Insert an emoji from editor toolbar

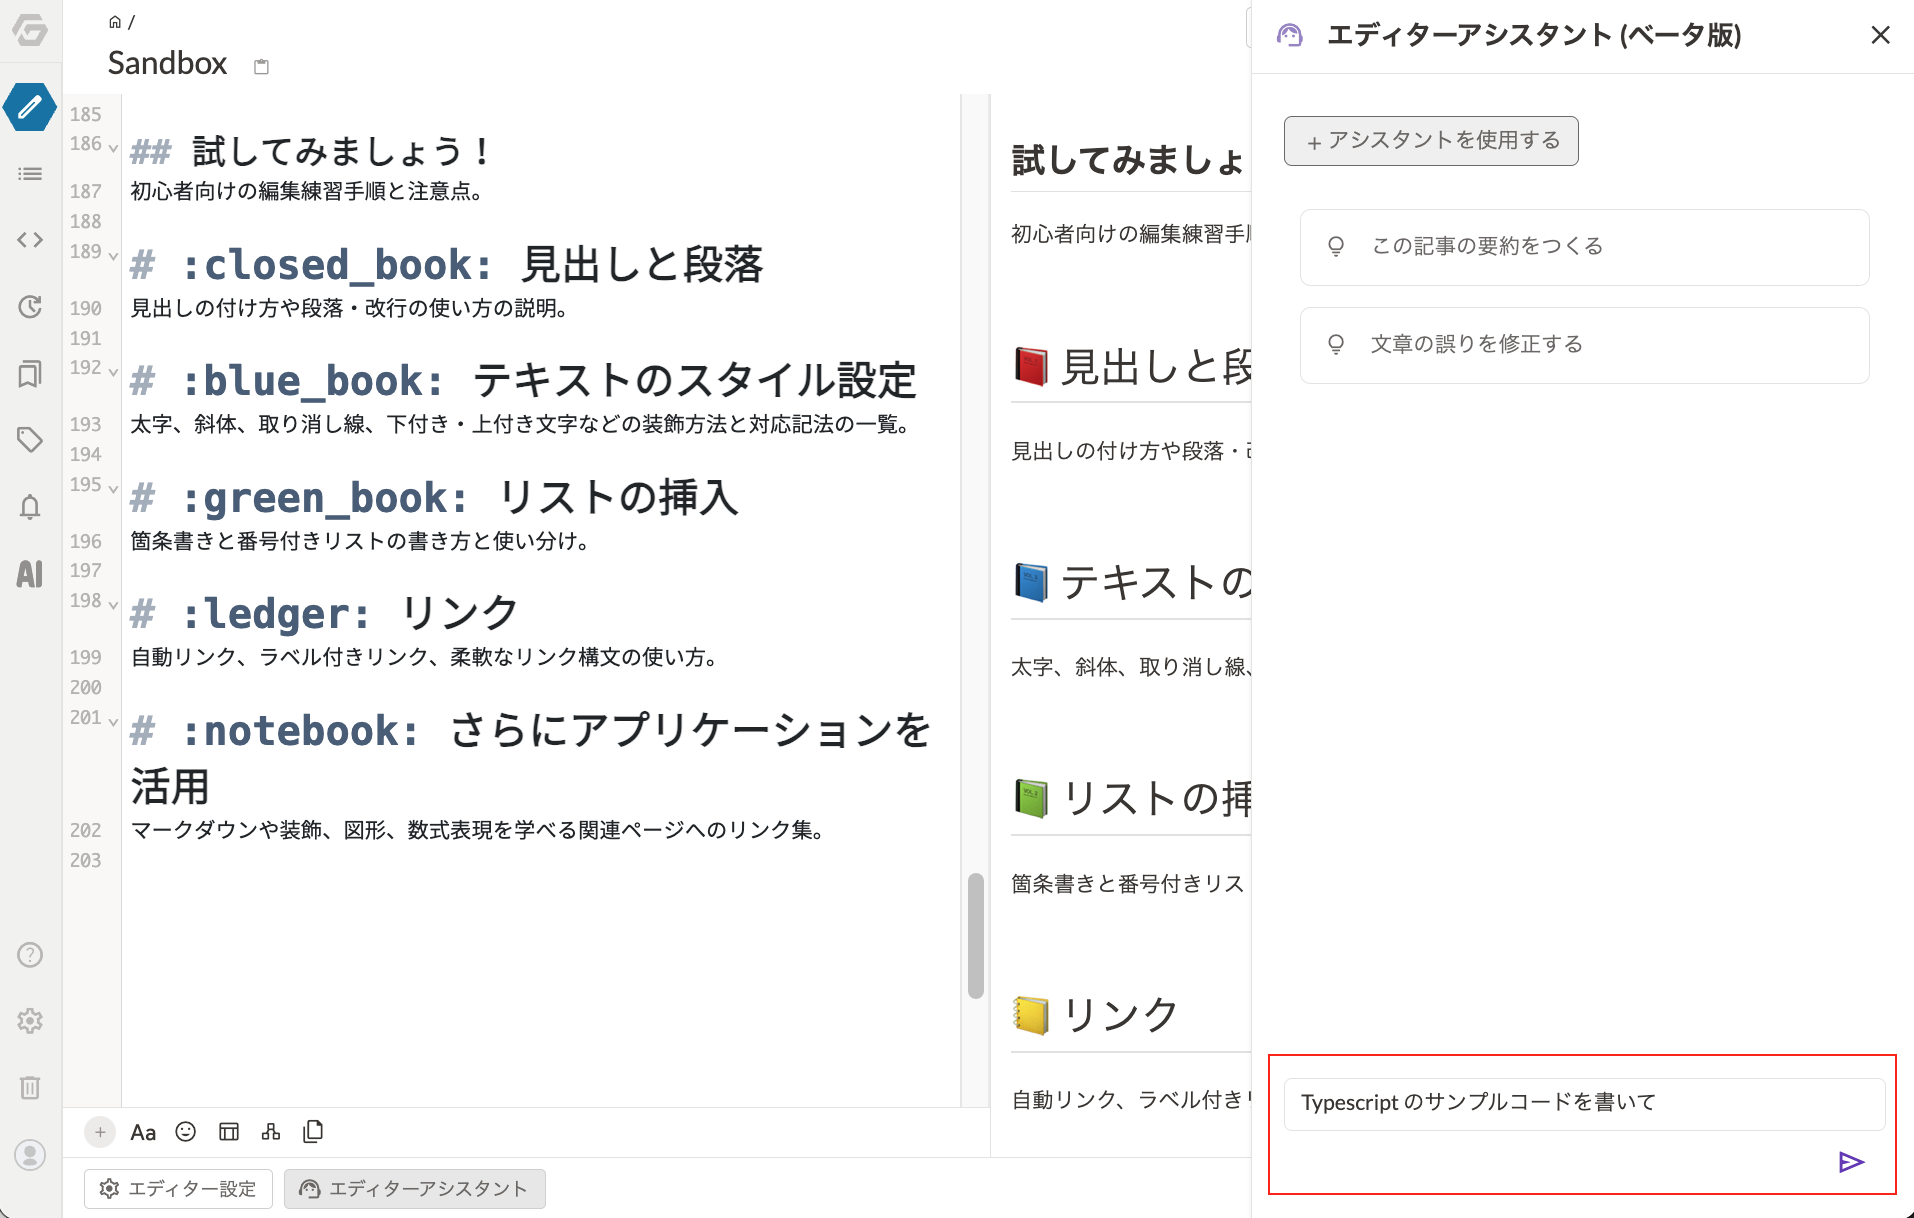186,1132
